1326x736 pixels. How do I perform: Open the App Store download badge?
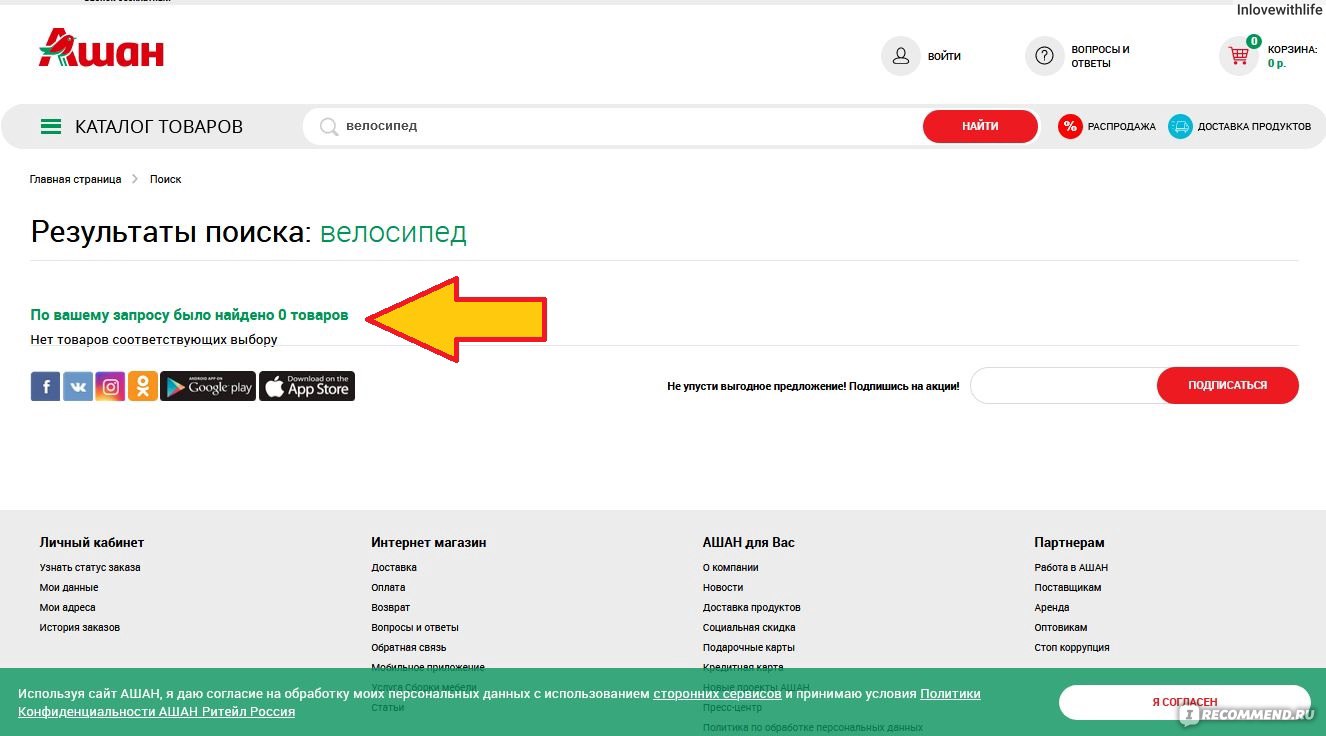[307, 386]
